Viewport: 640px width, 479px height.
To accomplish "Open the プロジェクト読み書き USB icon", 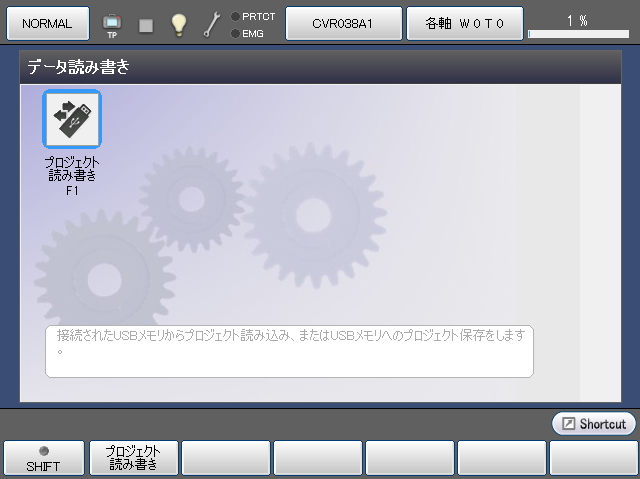I will [x=71, y=119].
